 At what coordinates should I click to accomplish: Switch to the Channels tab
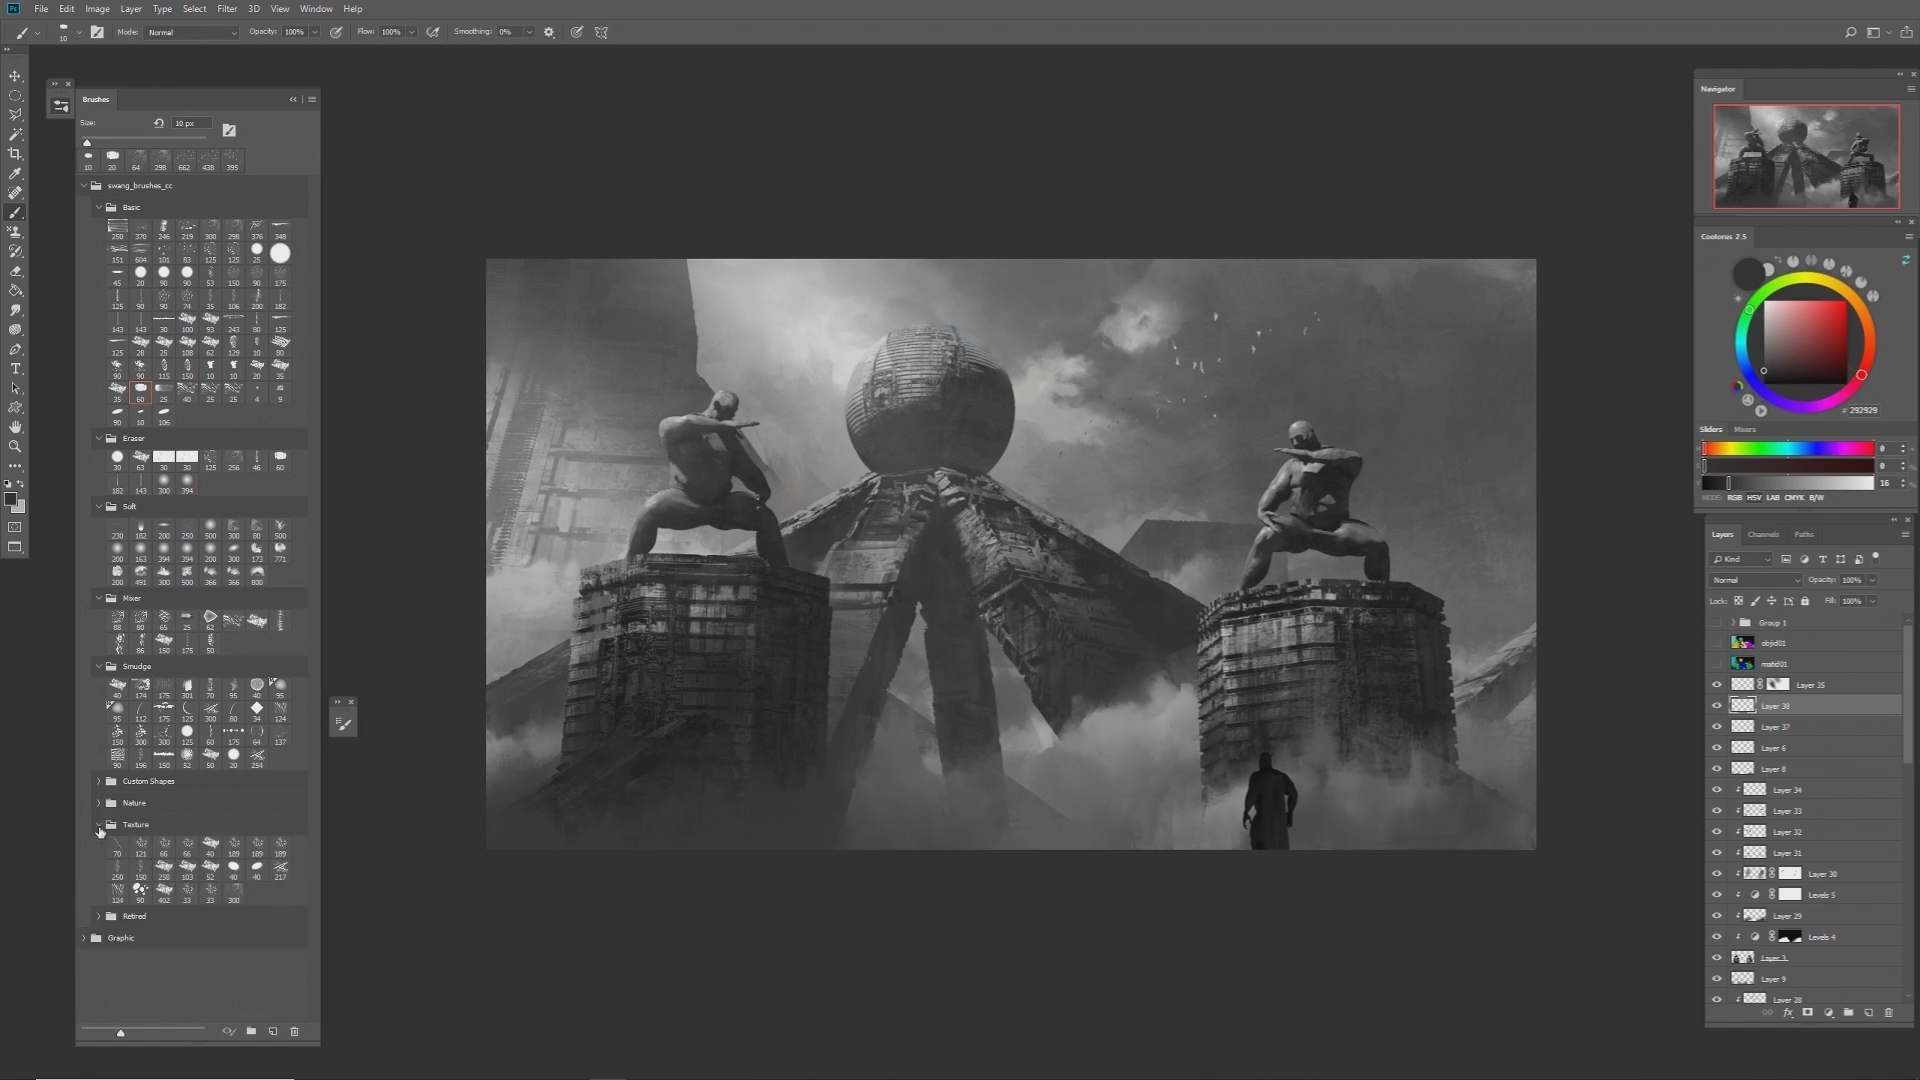click(1763, 534)
